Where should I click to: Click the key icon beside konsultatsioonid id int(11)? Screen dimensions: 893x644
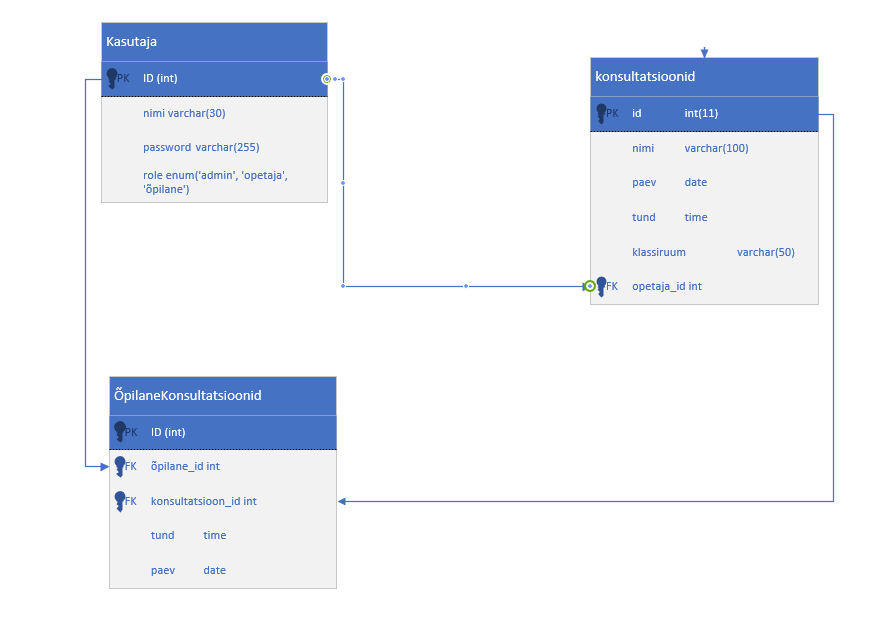click(x=601, y=113)
